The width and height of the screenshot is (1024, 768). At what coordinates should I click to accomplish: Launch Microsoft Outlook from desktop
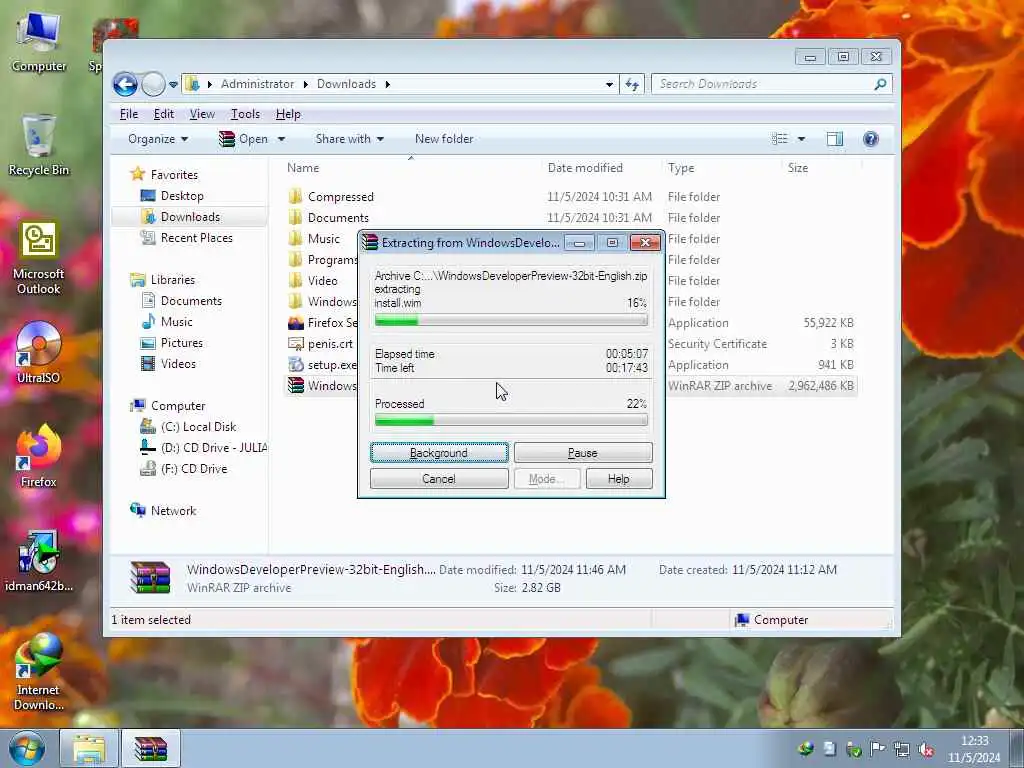click(39, 257)
